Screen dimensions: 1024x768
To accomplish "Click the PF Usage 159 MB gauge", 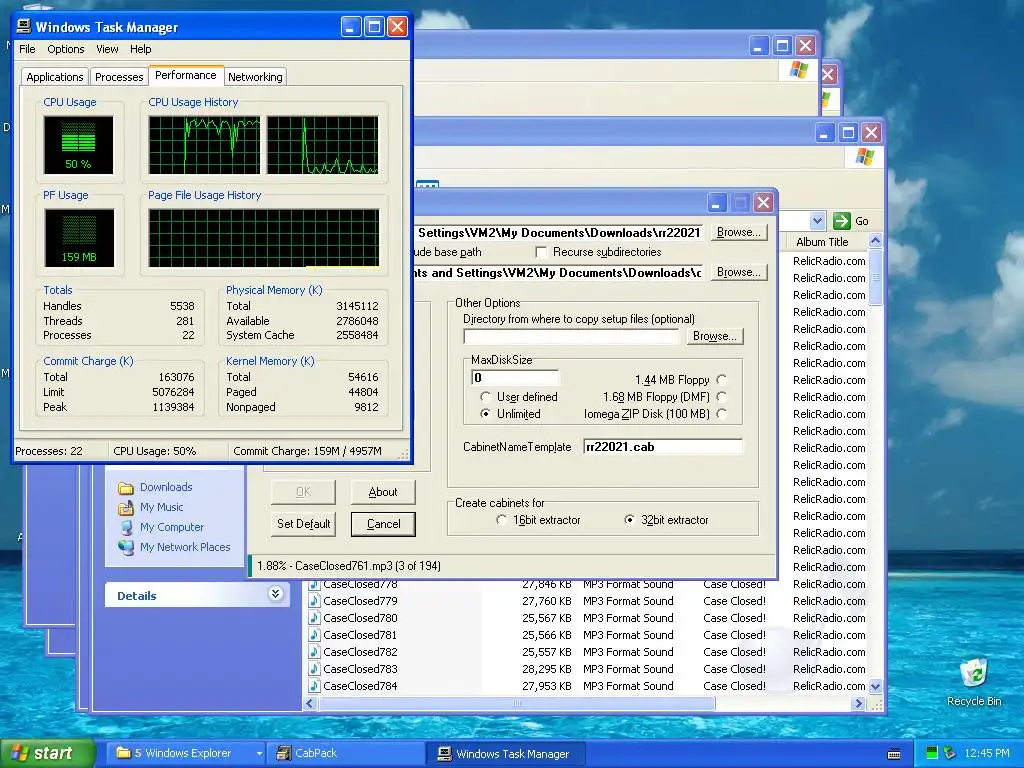I will [x=79, y=238].
